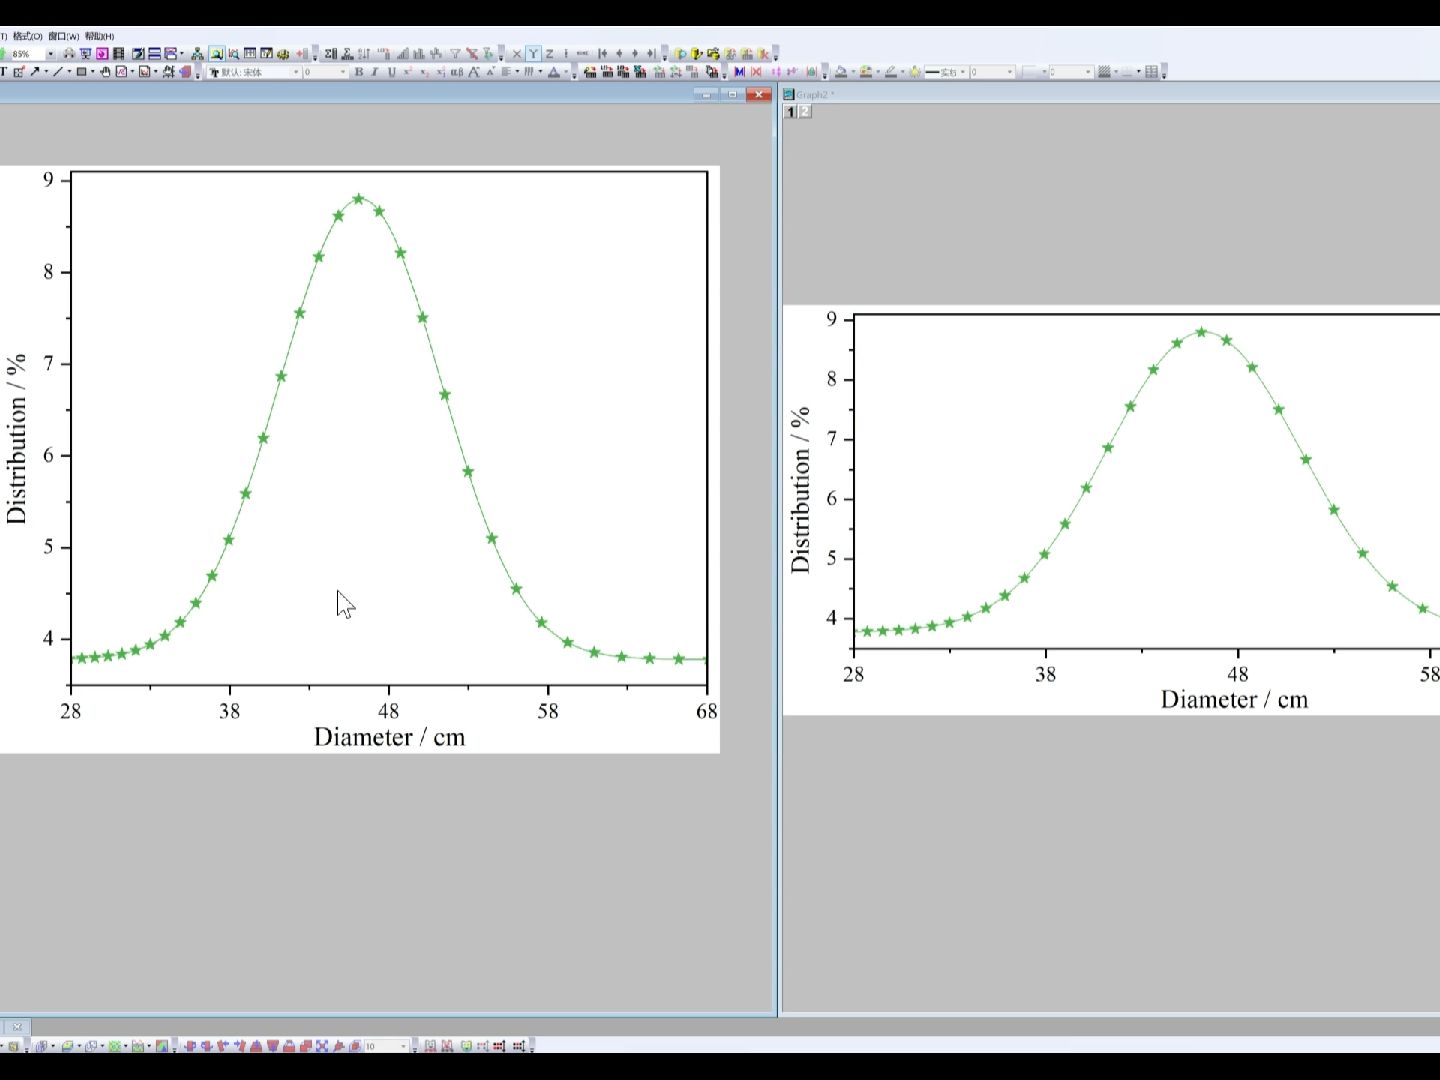The width and height of the screenshot is (1440, 1080).
Task: Expand the Line tool options arrow
Action: [69, 72]
